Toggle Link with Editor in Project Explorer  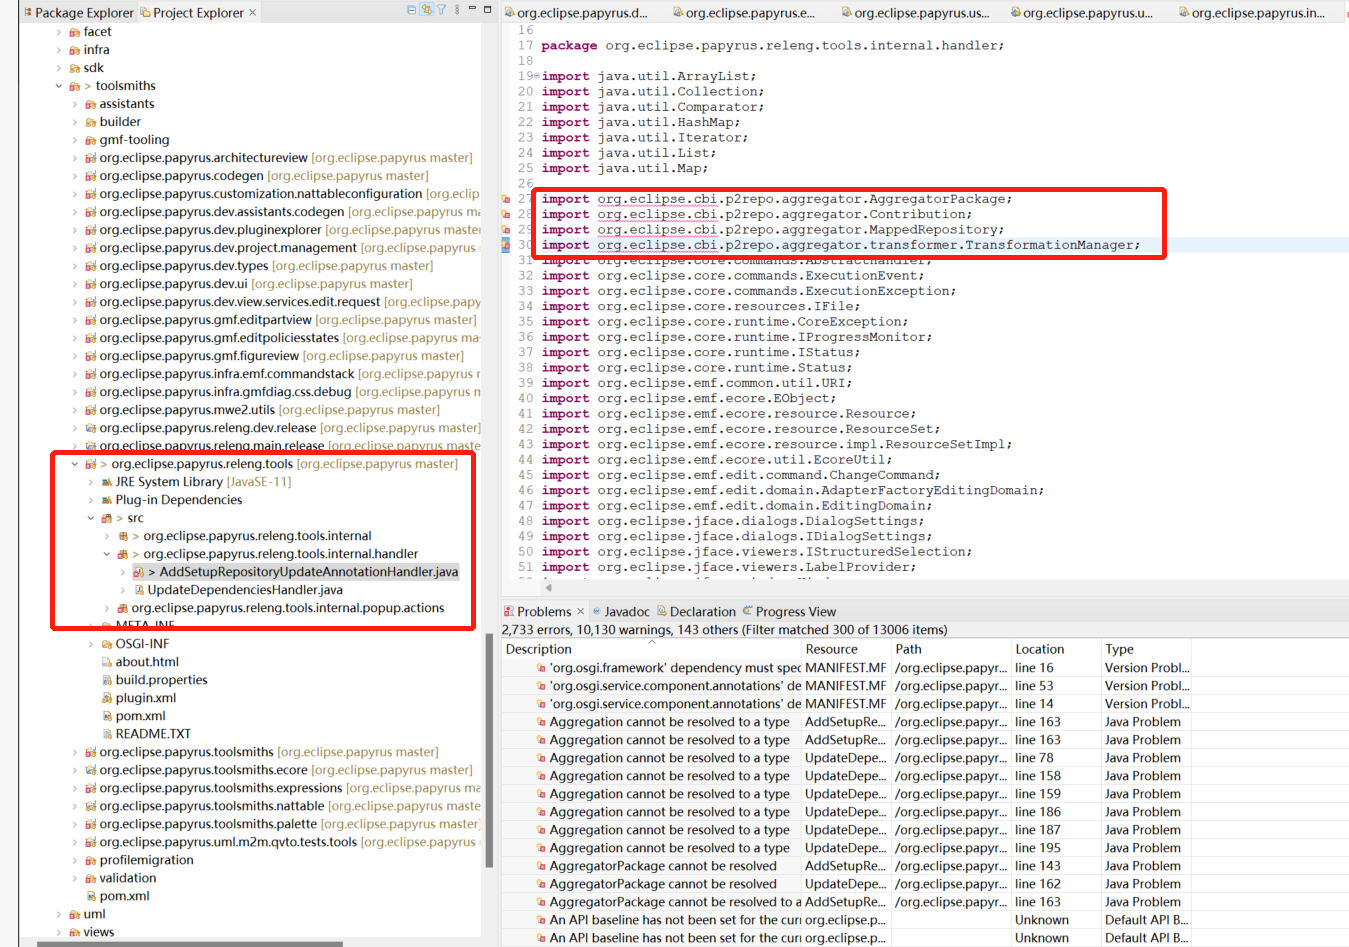click(427, 10)
